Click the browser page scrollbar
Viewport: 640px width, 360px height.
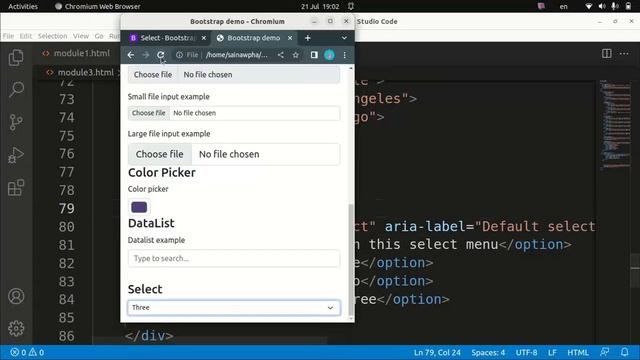tap(351, 259)
